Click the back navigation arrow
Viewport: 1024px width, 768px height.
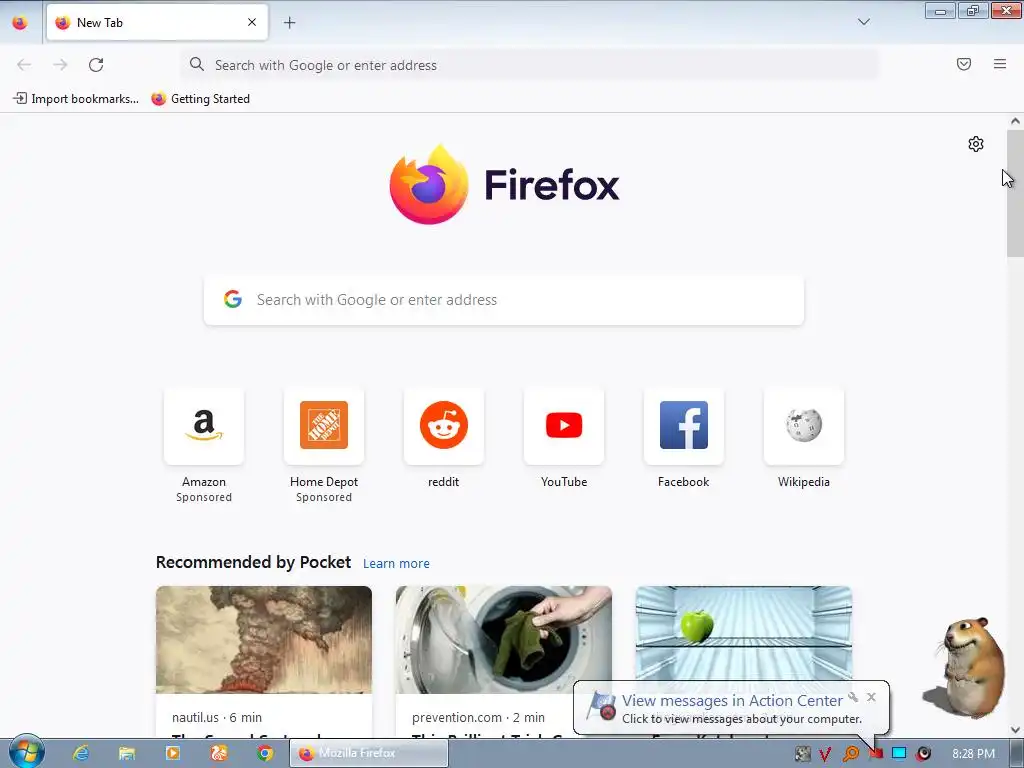pyautogui.click(x=24, y=65)
